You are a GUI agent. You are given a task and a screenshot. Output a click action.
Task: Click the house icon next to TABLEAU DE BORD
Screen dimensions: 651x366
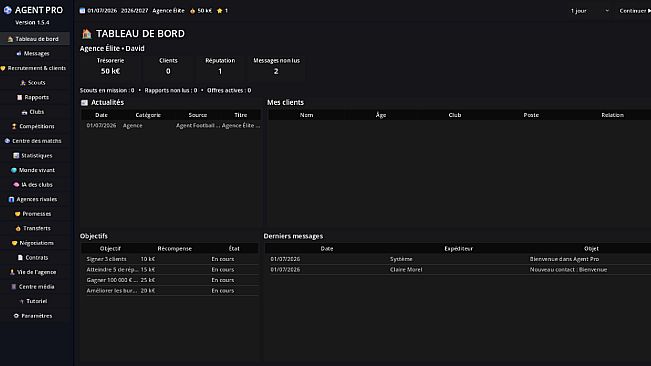click(86, 34)
